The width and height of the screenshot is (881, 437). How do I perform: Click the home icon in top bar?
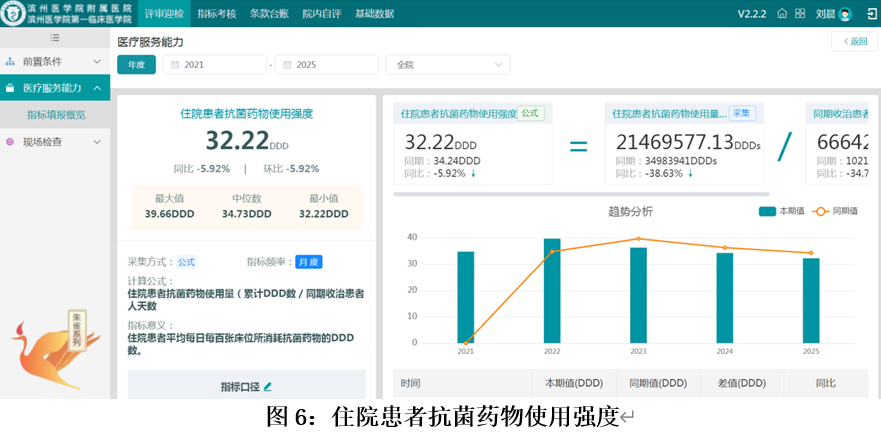783,13
